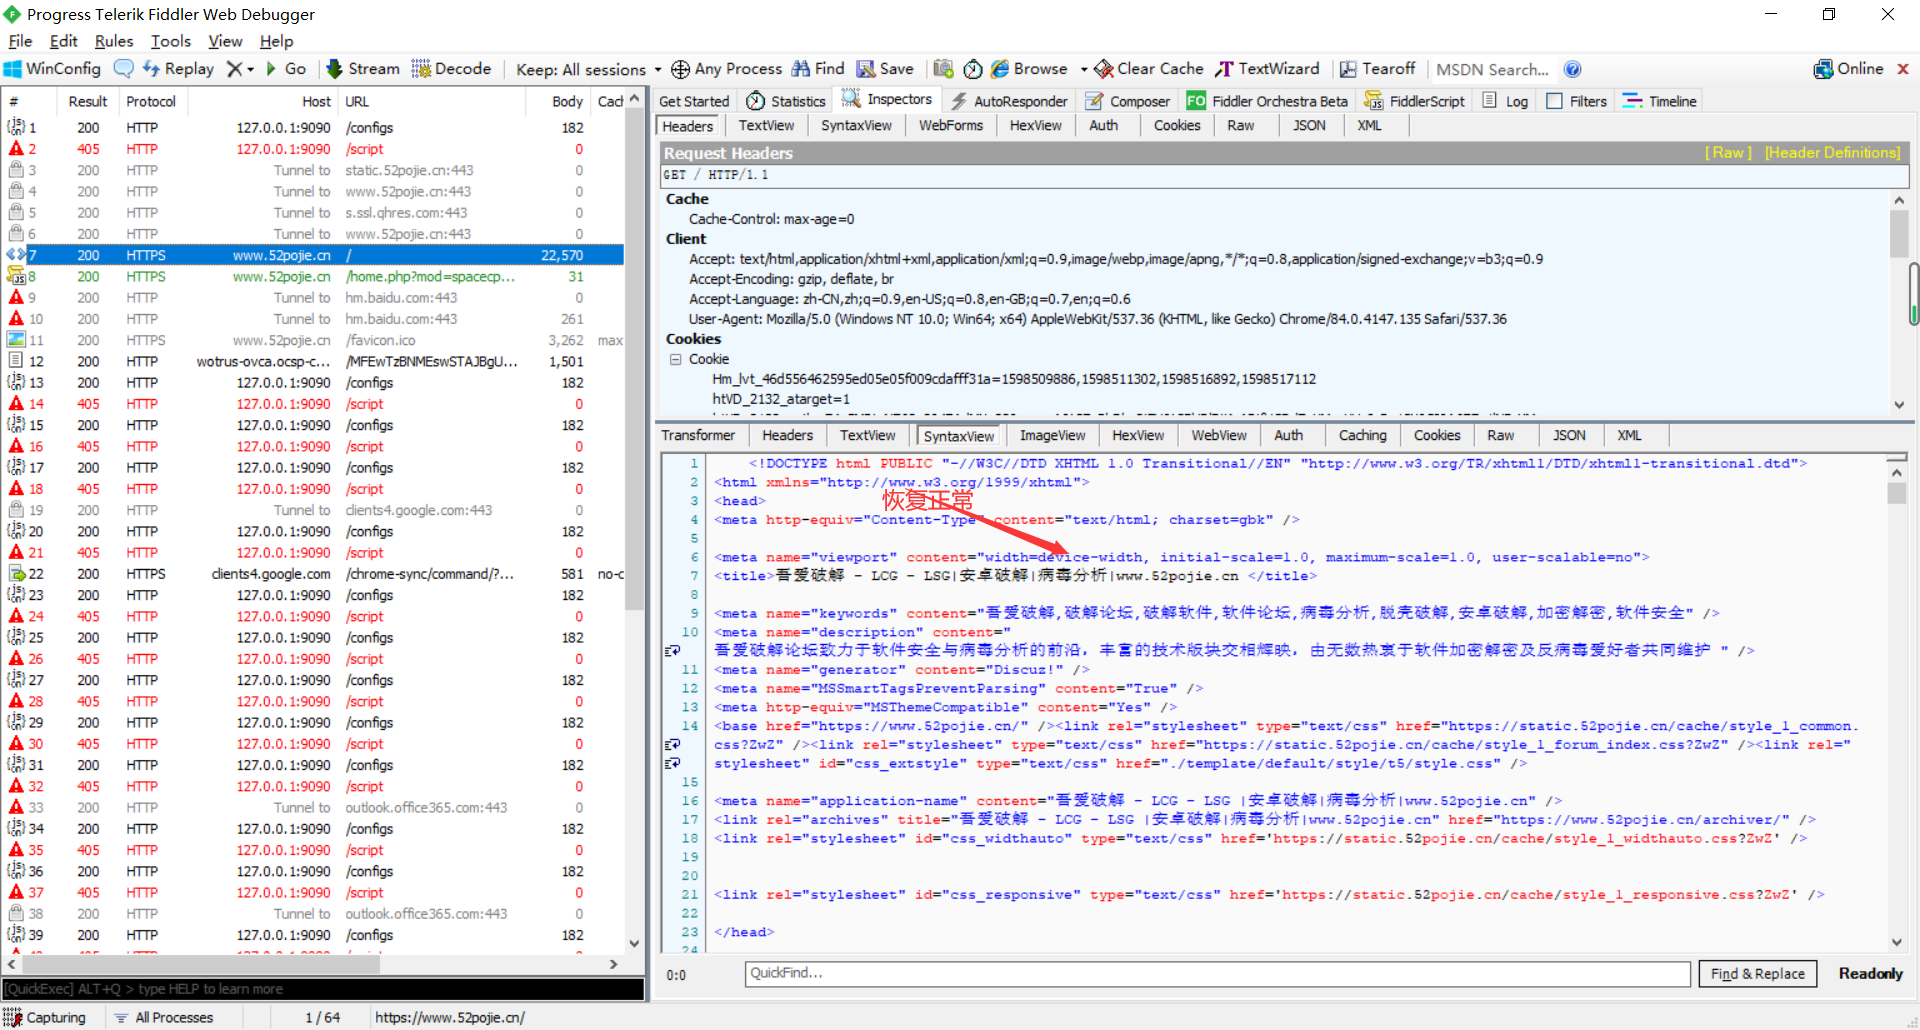Click the WinConfig toolbar button

click(52, 69)
